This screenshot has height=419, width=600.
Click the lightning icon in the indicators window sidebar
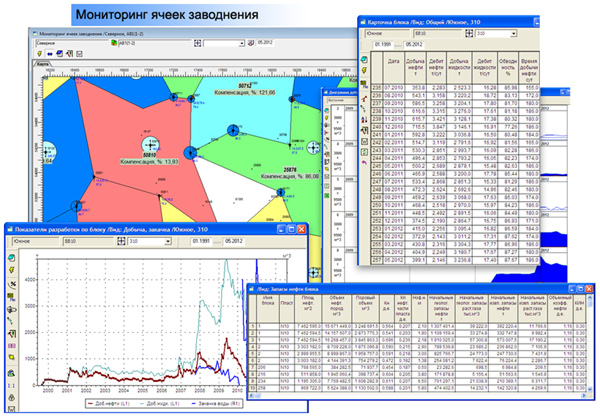tap(11, 270)
